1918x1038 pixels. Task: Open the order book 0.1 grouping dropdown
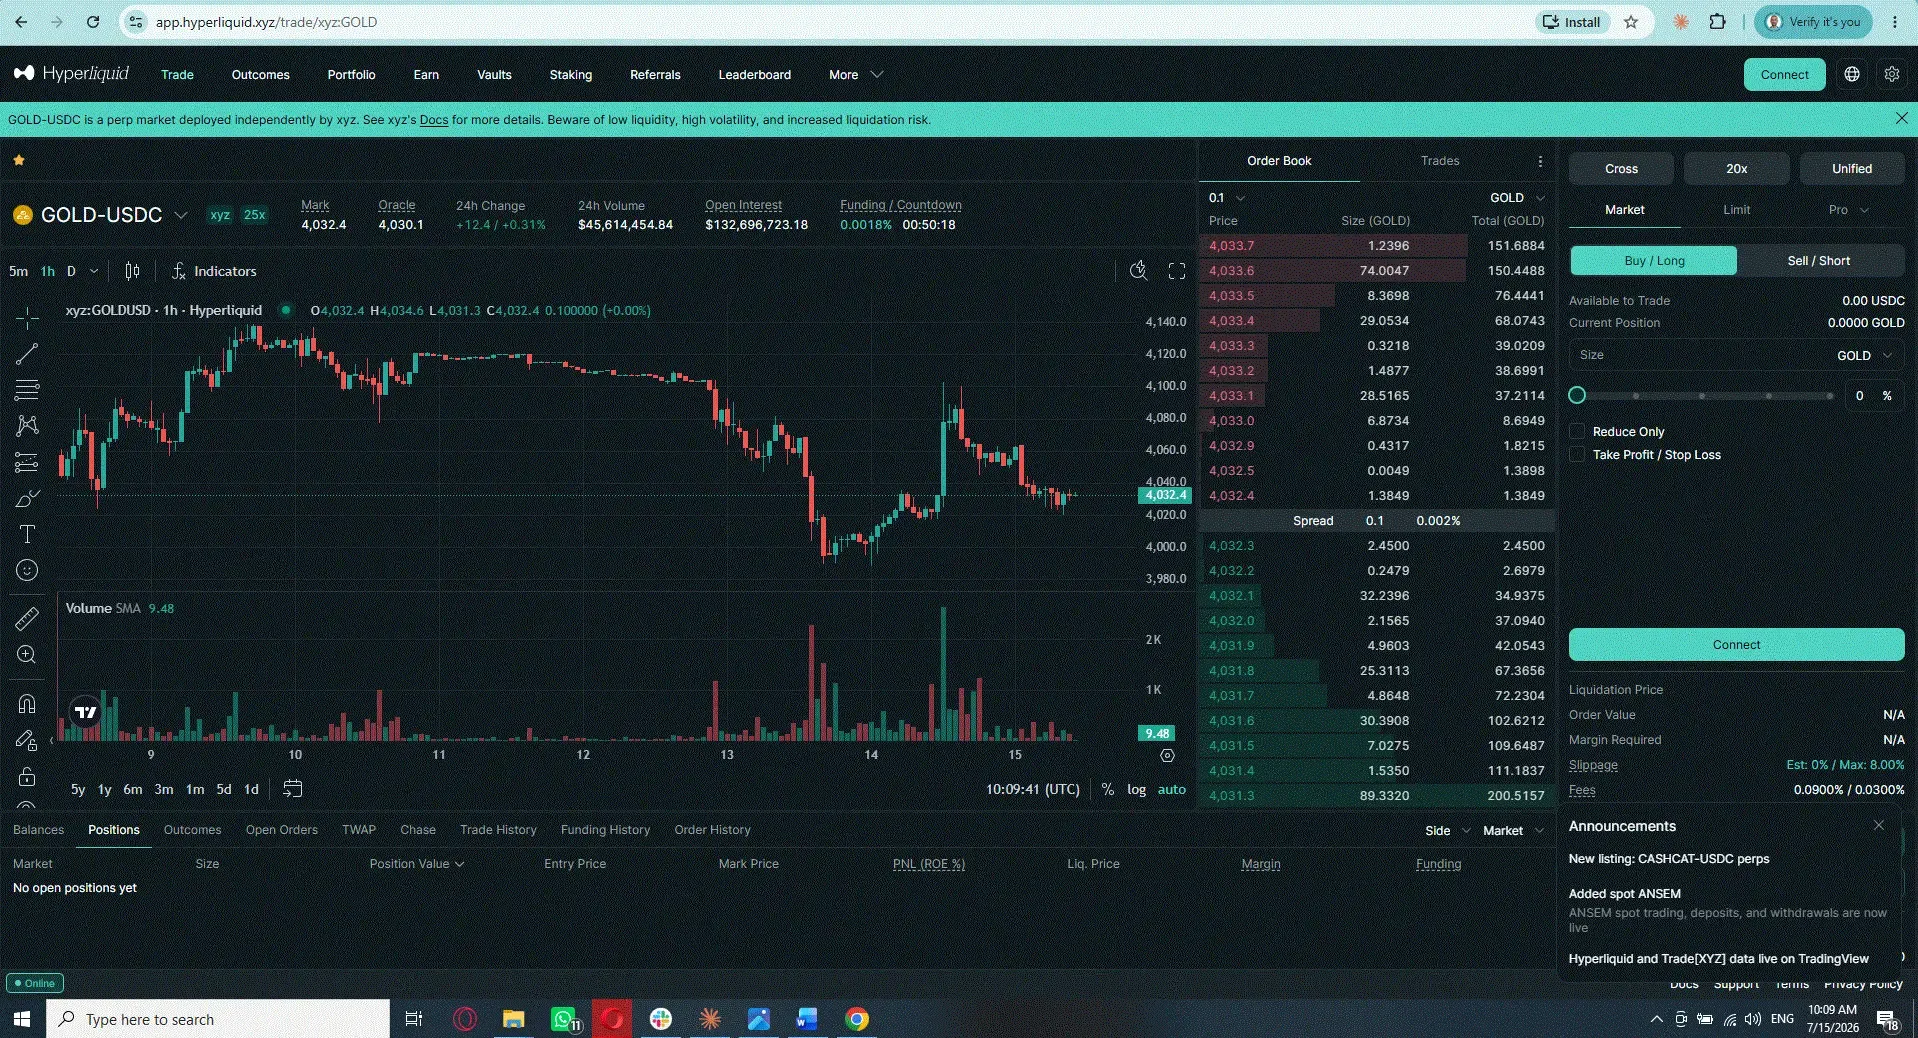(1226, 198)
